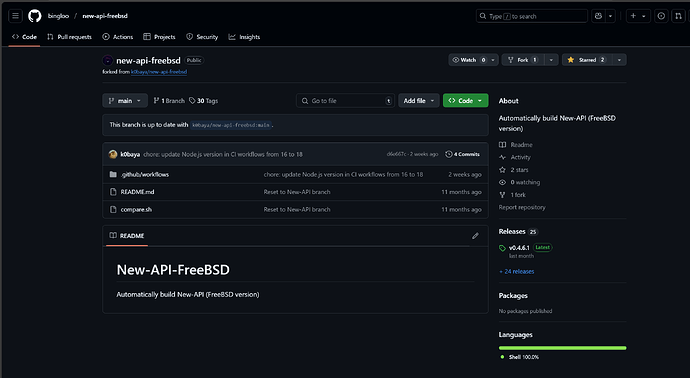690x378 pixels.
Task: Click the green Shell language bar
Action: pyautogui.click(x=562, y=348)
